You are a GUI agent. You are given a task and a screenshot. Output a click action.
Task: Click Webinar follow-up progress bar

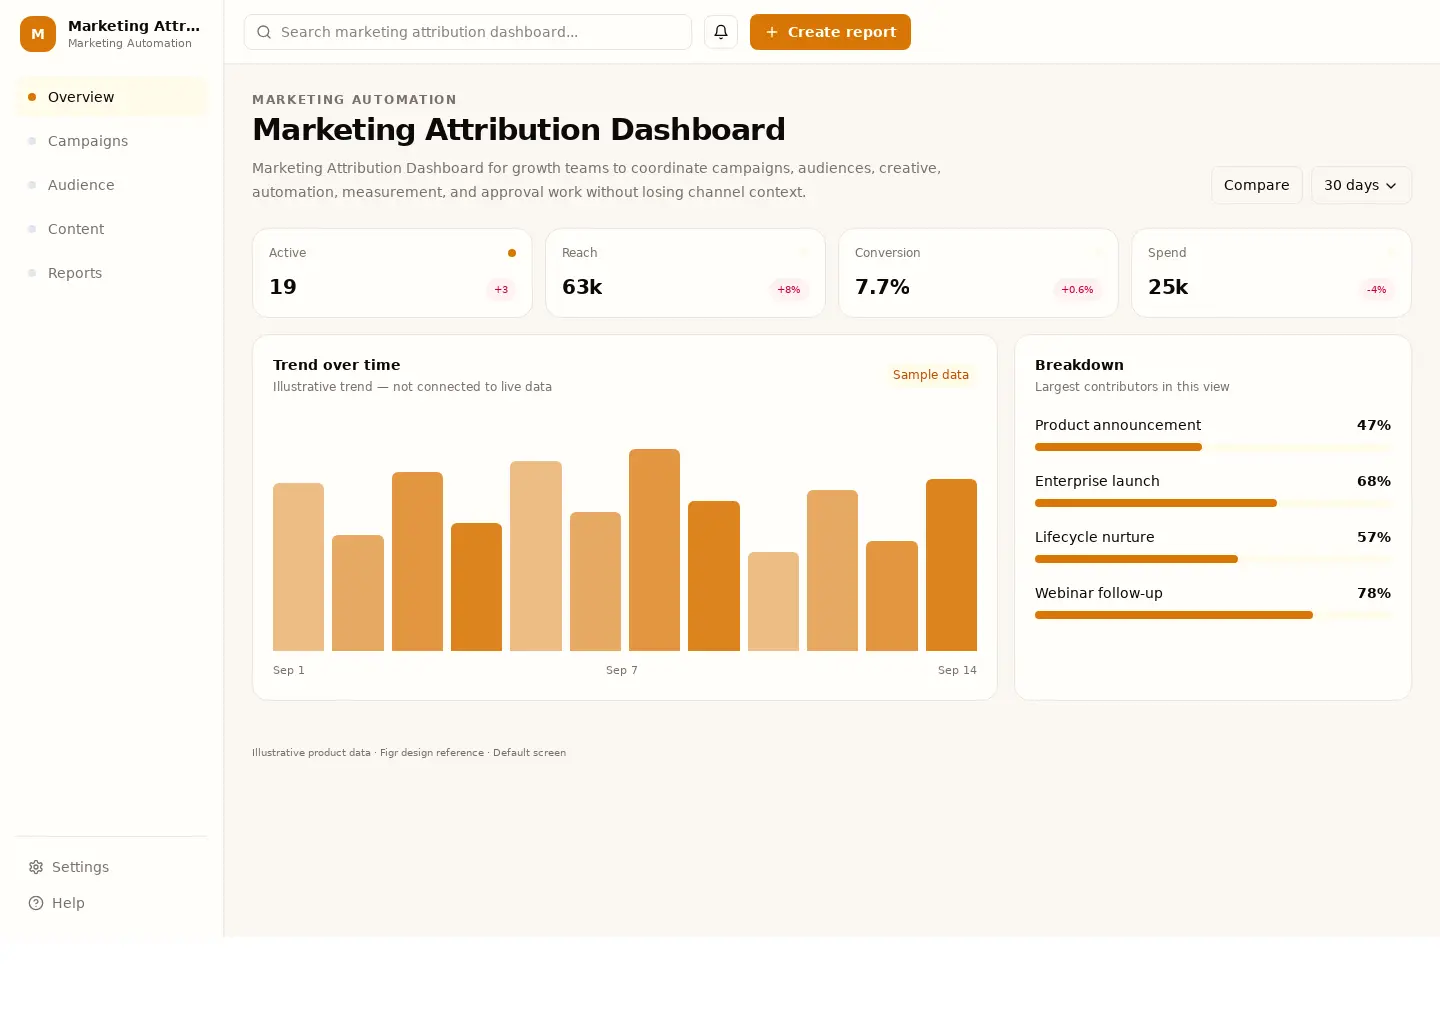(1213, 615)
